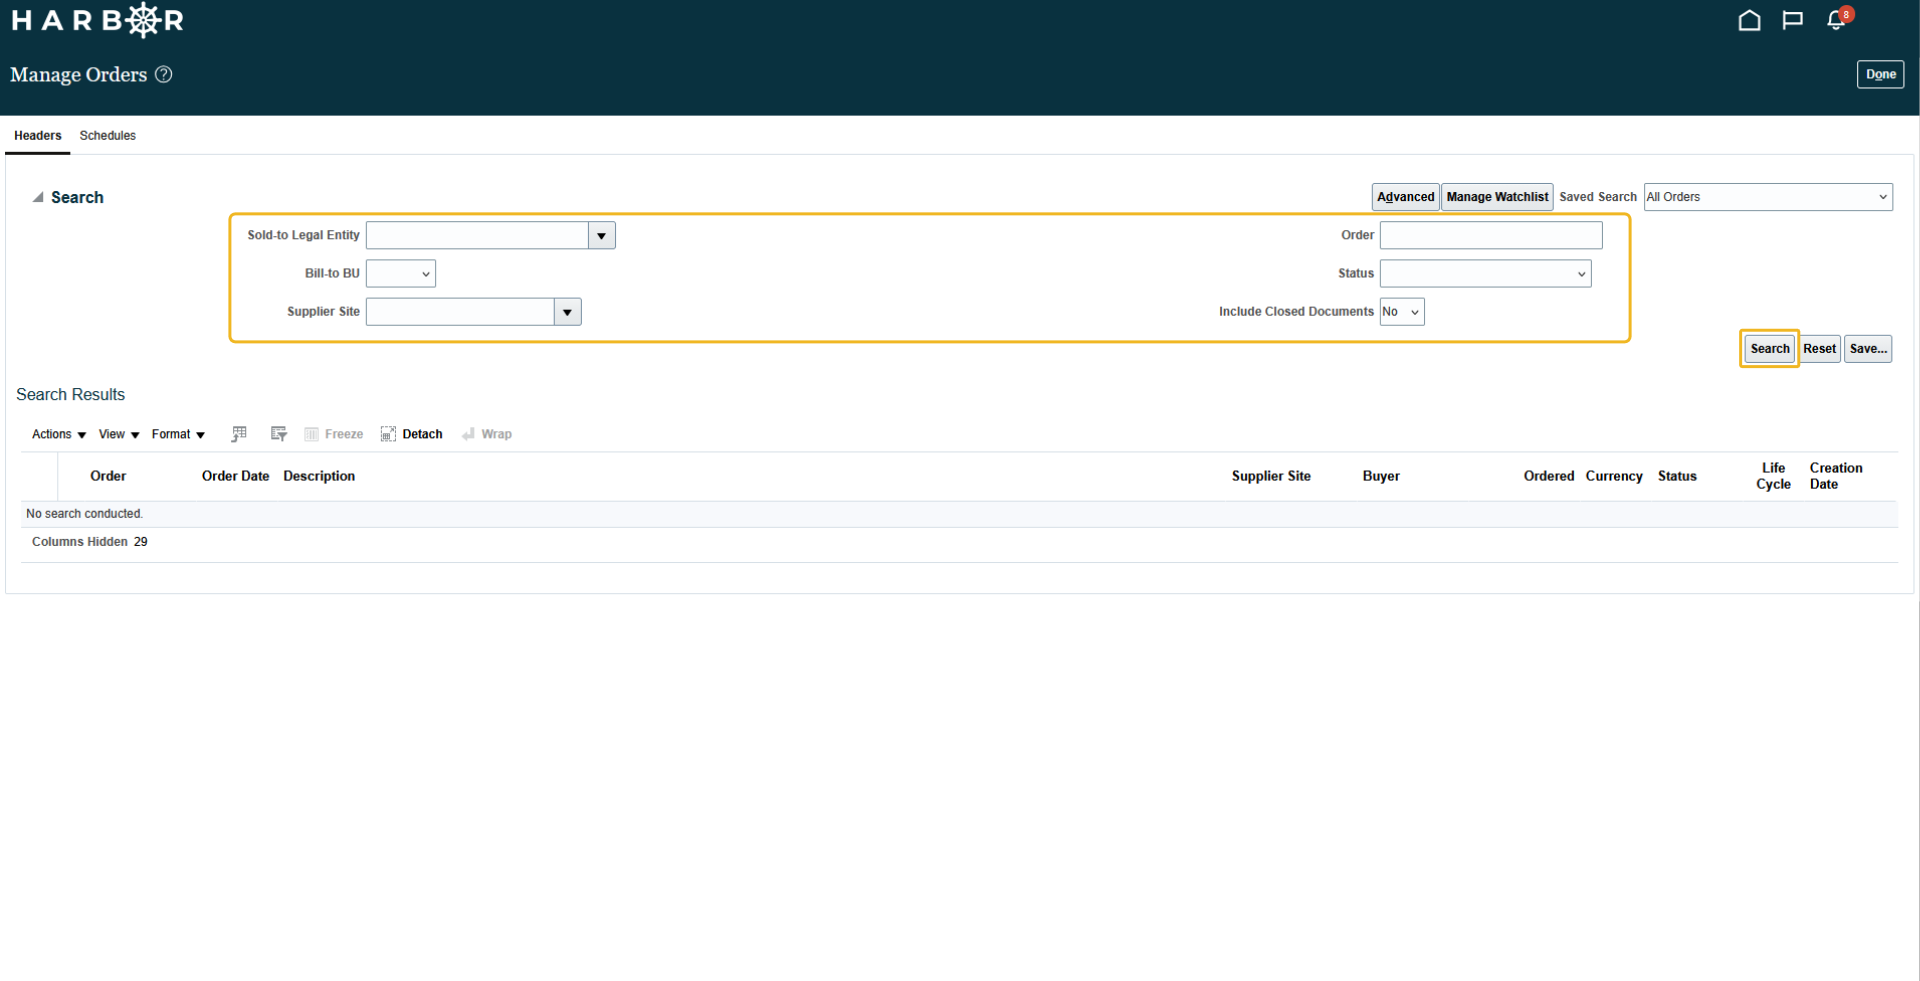Click the Ordered column header
The image size is (1920, 981).
[x=1549, y=477]
